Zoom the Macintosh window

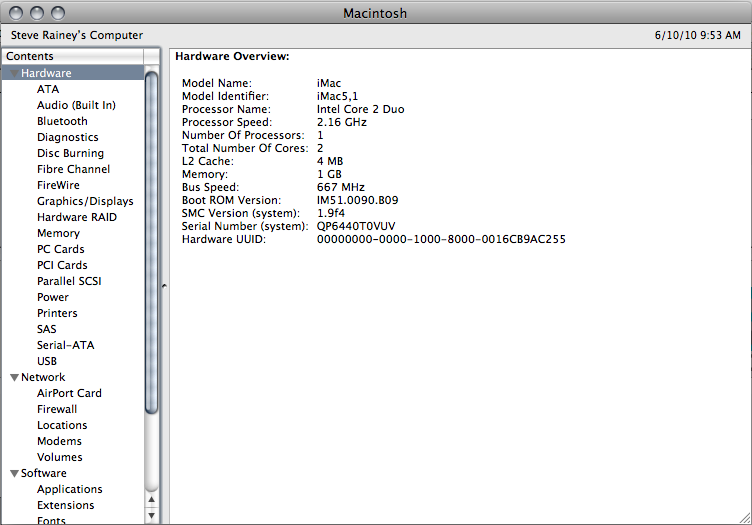coord(58,13)
